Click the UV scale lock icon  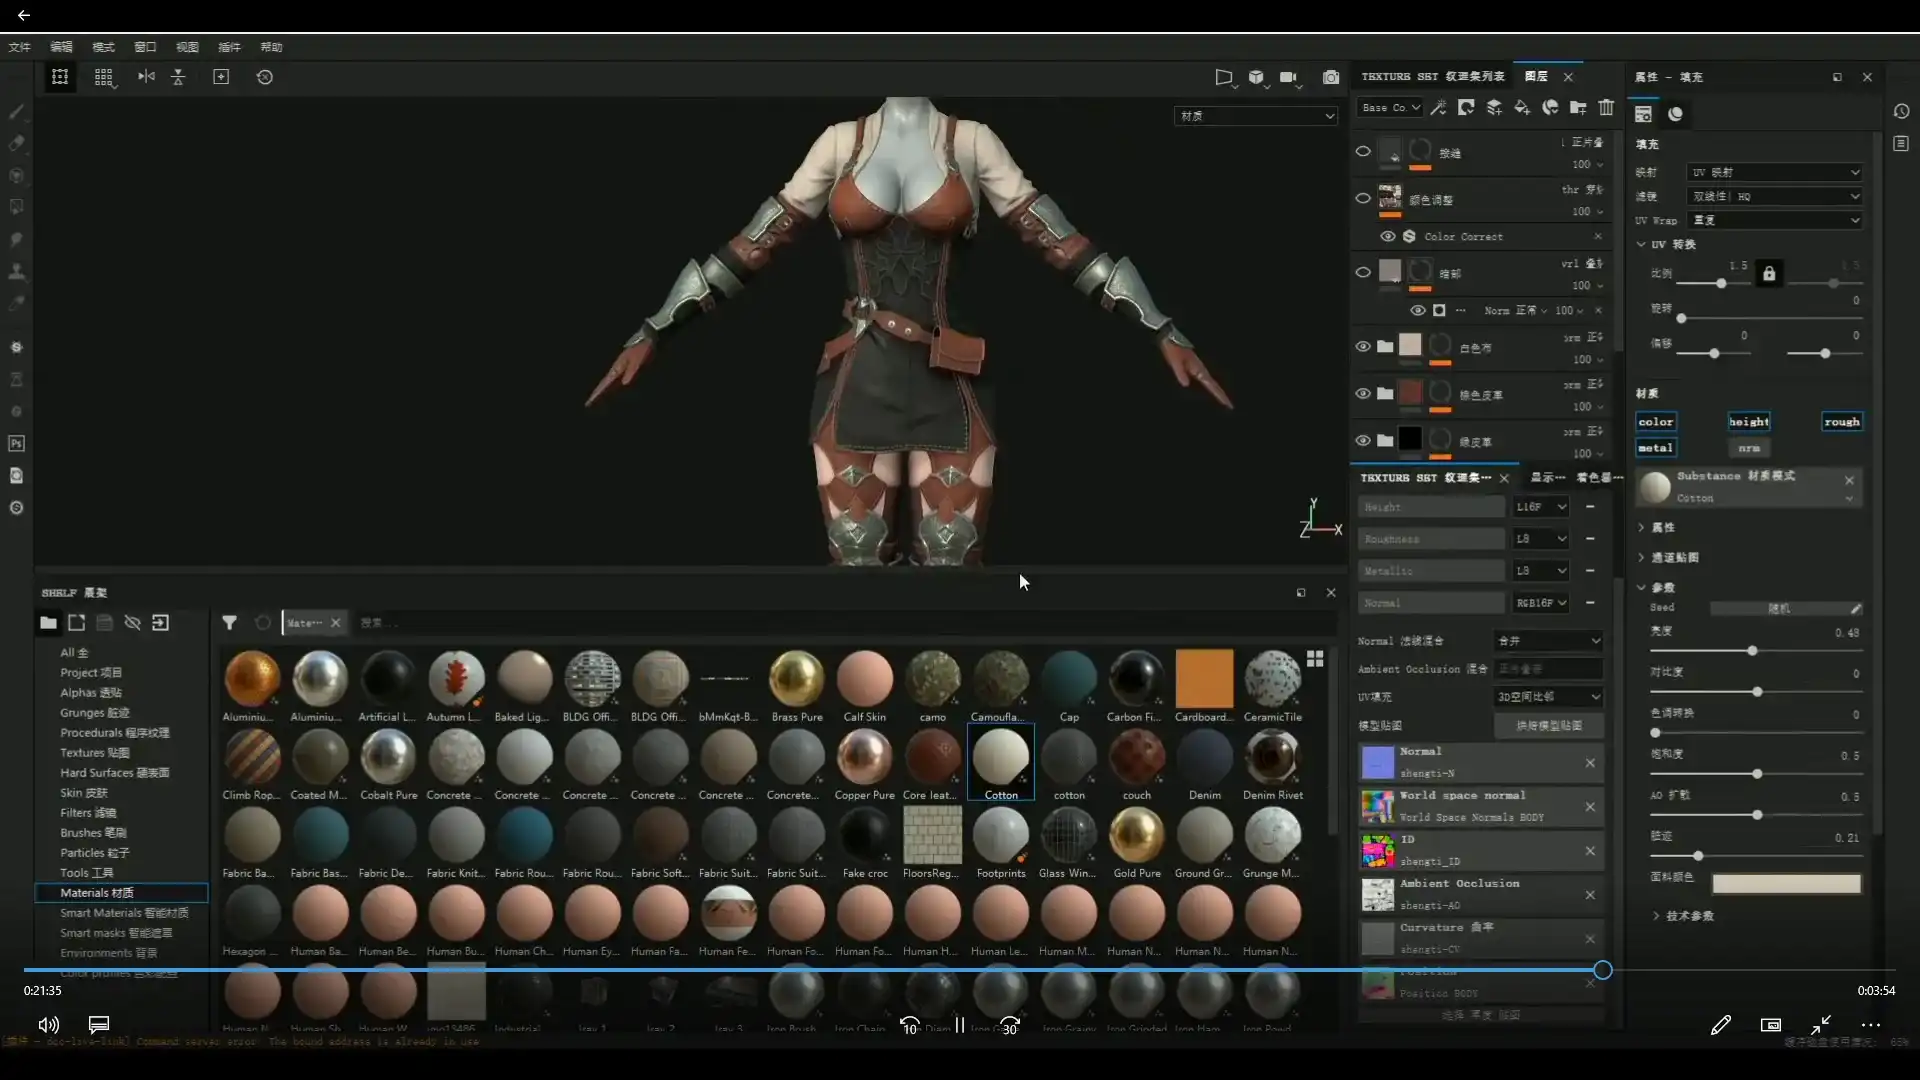pyautogui.click(x=1768, y=273)
